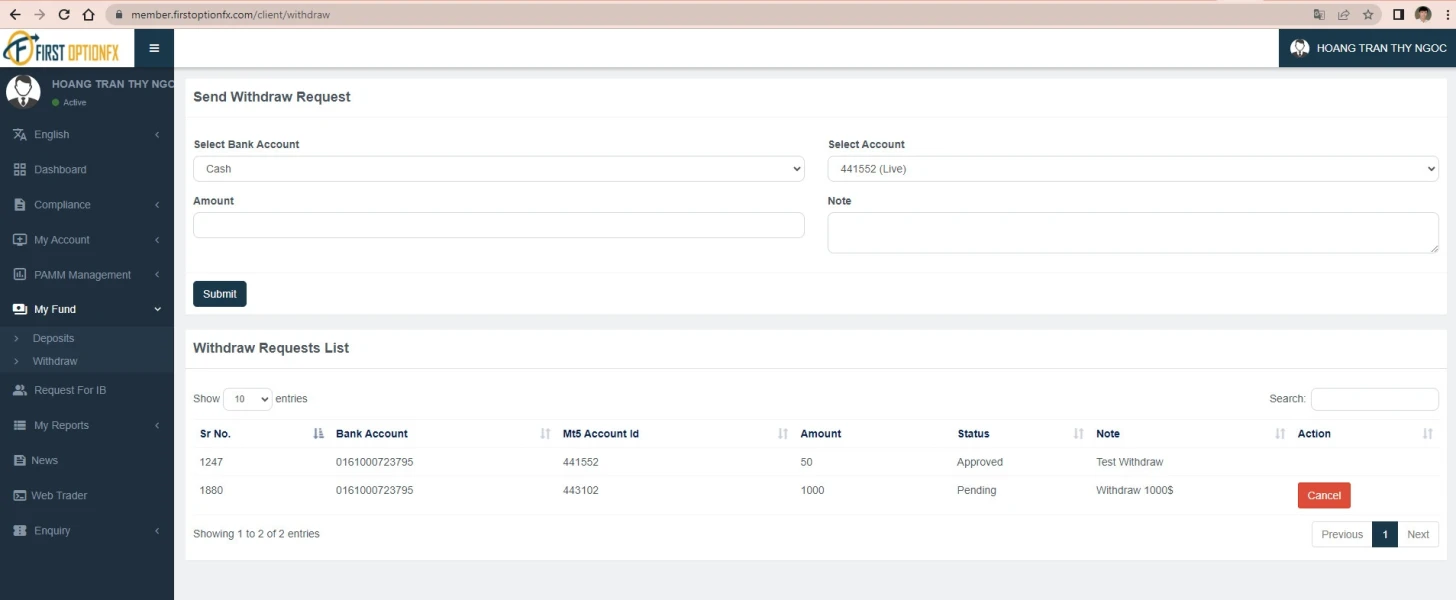1456x600 pixels.
Task: Go to Next page of results
Action: (1417, 534)
